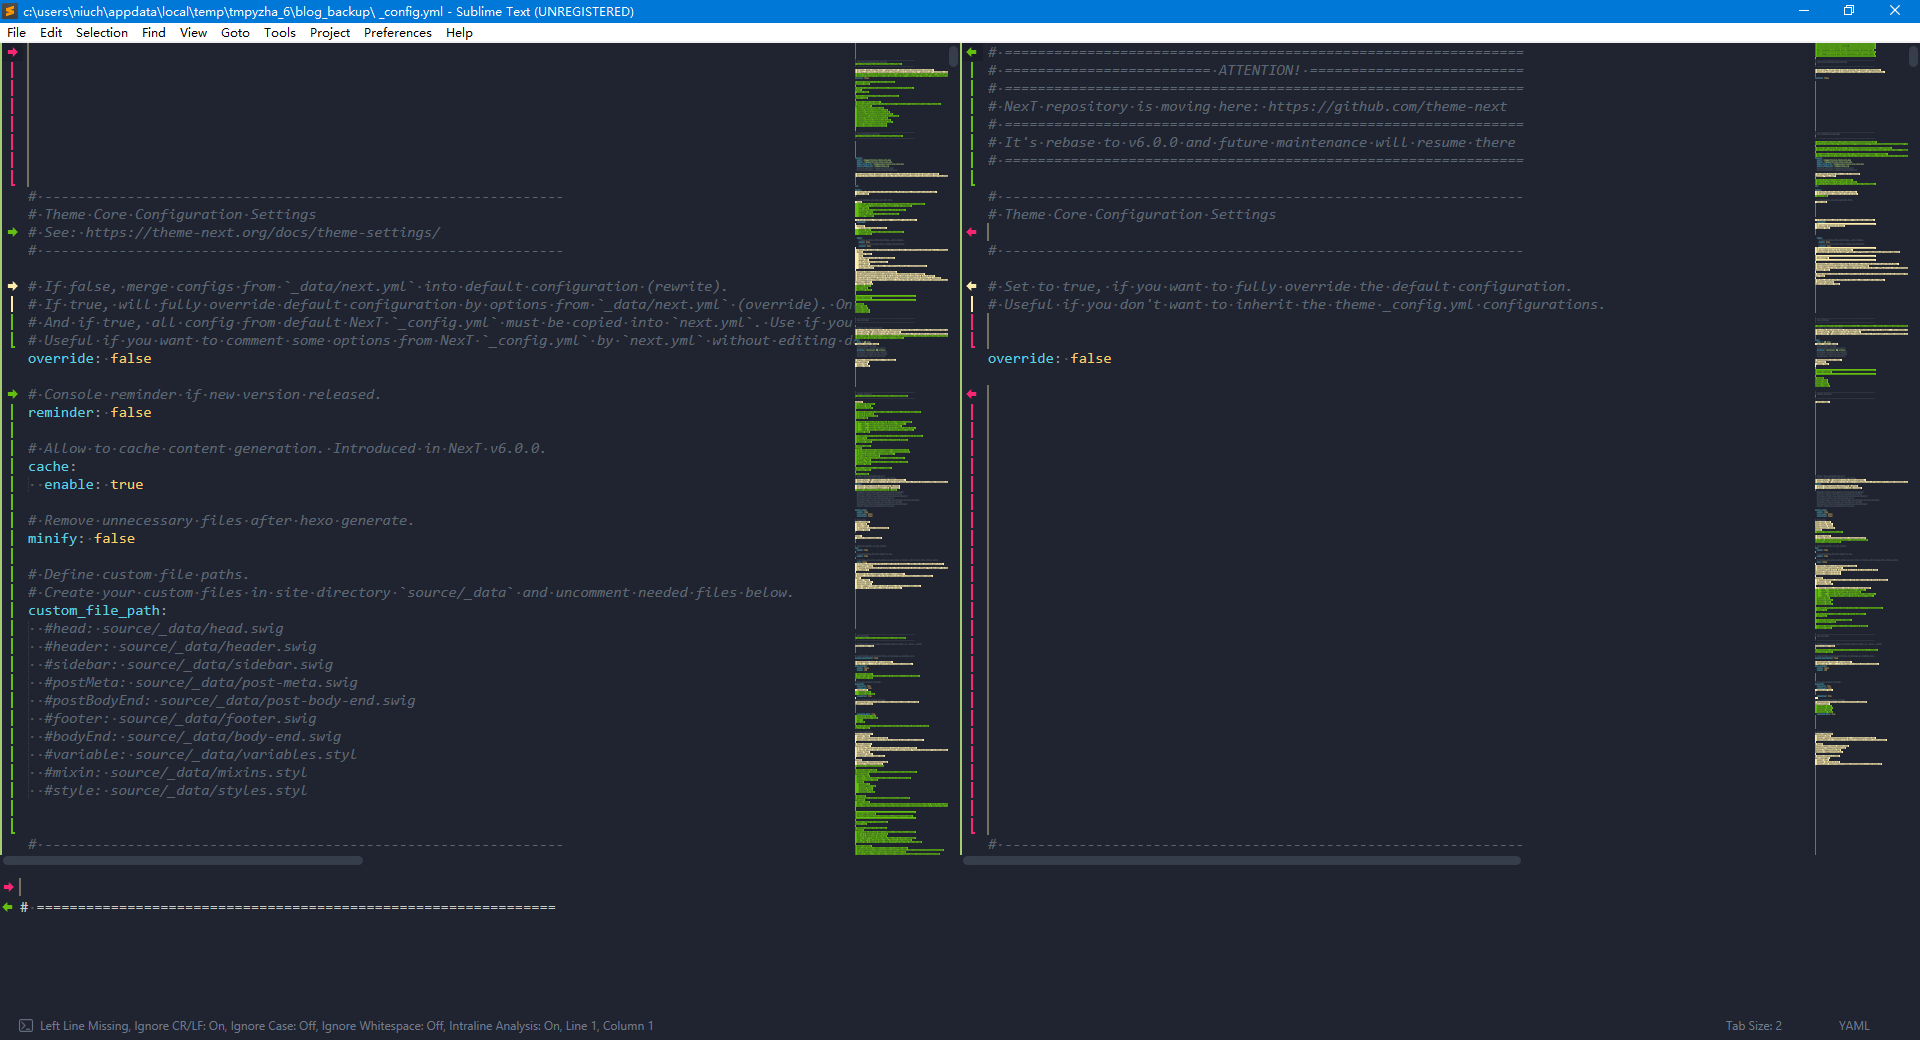Click '#variable: source/_data/variables.styl' line
This screenshot has width=1920, height=1040.
click(x=200, y=754)
